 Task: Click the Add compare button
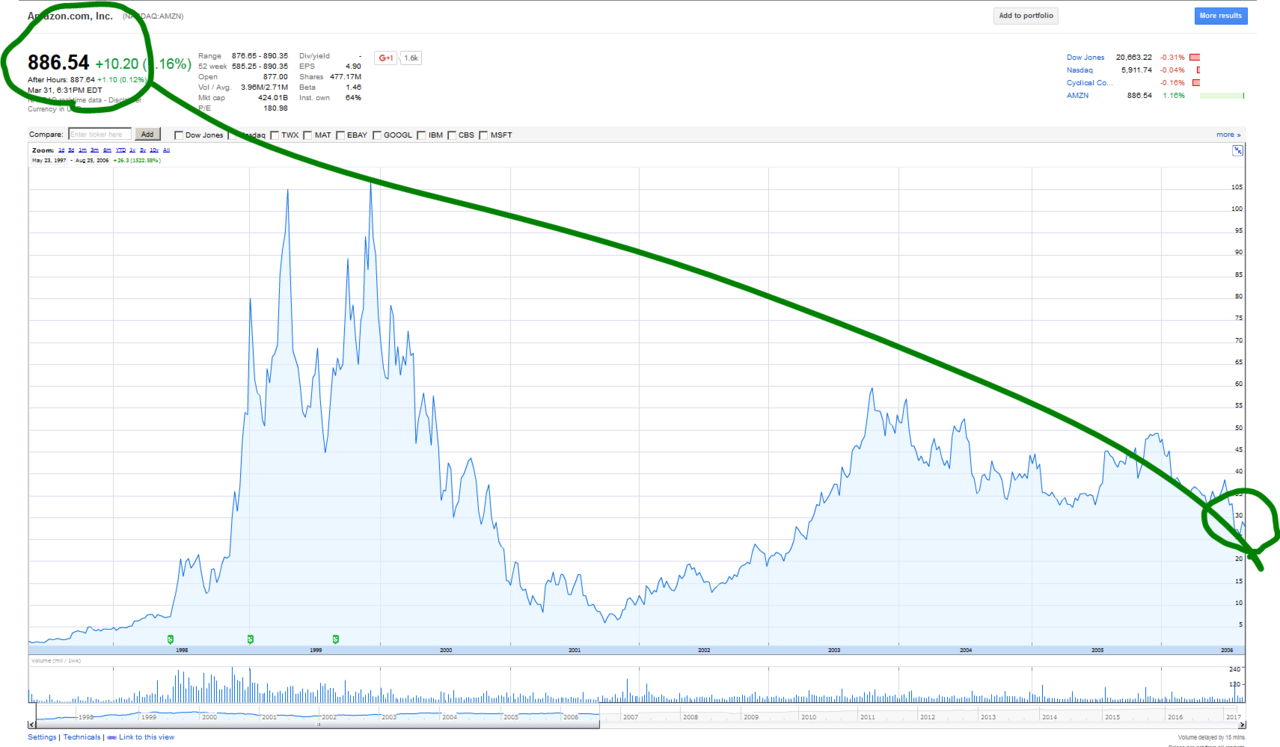147,134
